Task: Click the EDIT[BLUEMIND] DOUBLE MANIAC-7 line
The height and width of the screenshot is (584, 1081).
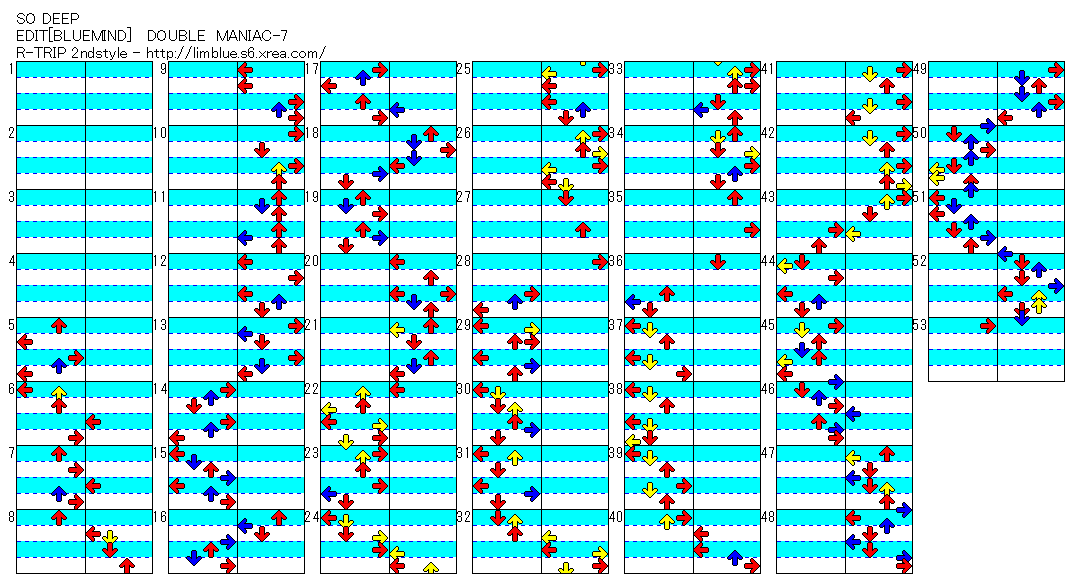Action: 152,36
